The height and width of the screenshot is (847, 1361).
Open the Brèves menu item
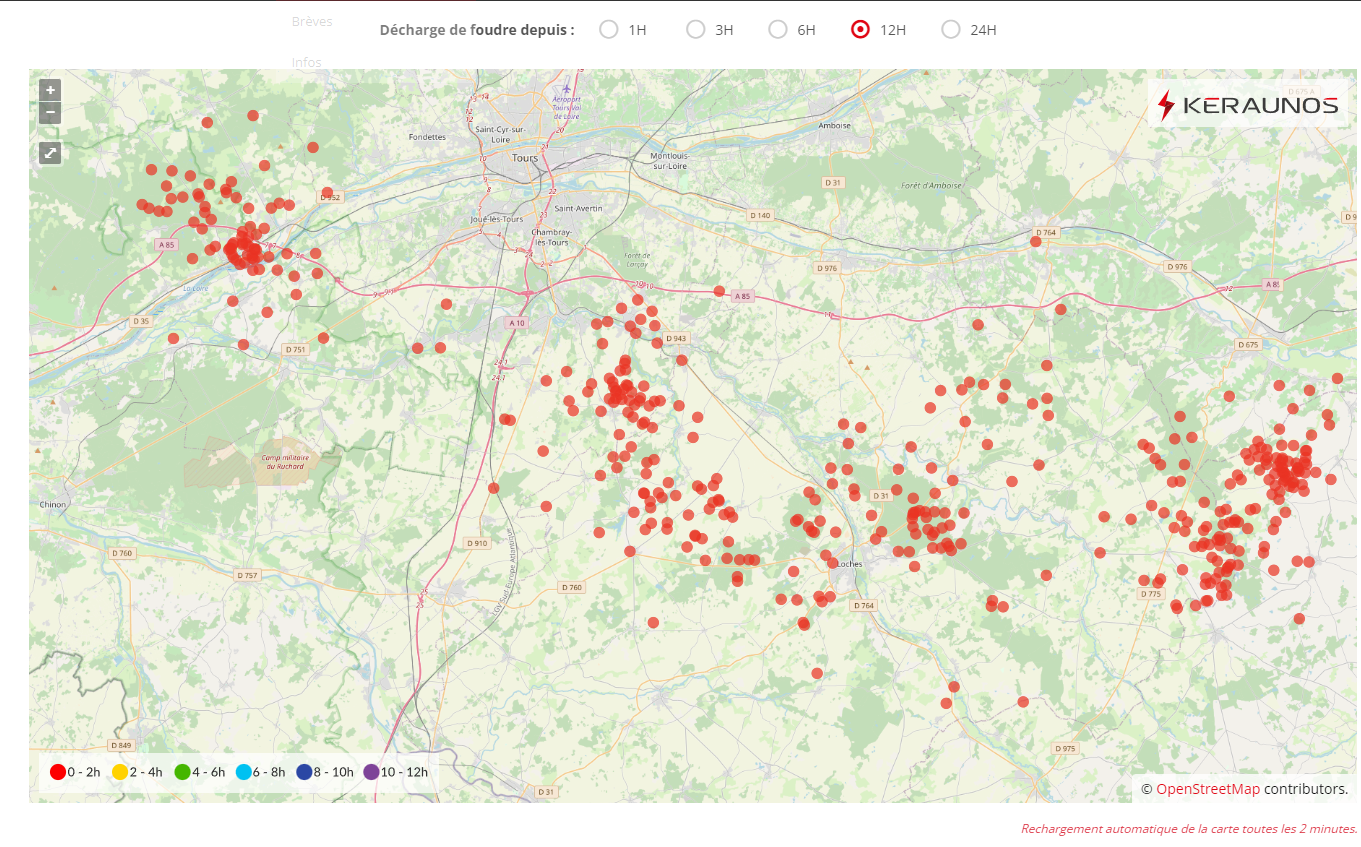[x=312, y=21]
